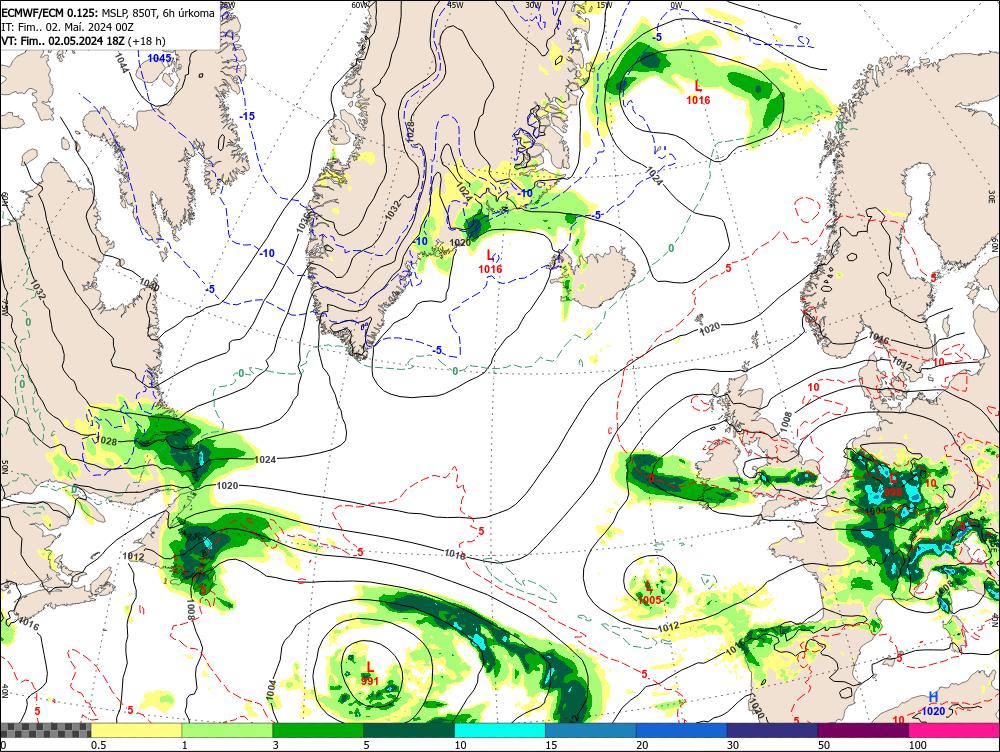The image size is (1000, 752).
Task: Choose the dark indigo 30–50 legend band
Action: coord(772,730)
